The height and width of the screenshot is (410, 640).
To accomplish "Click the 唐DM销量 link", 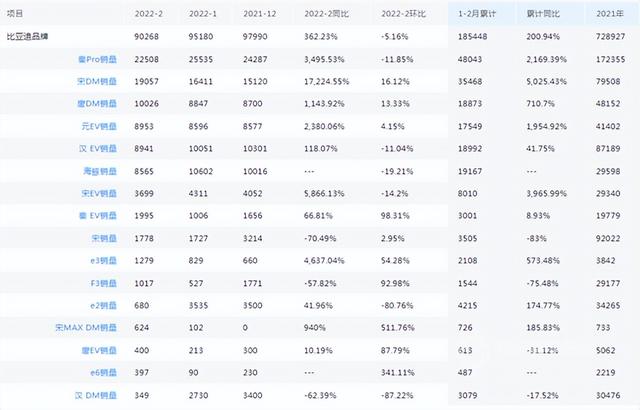I will point(97,104).
